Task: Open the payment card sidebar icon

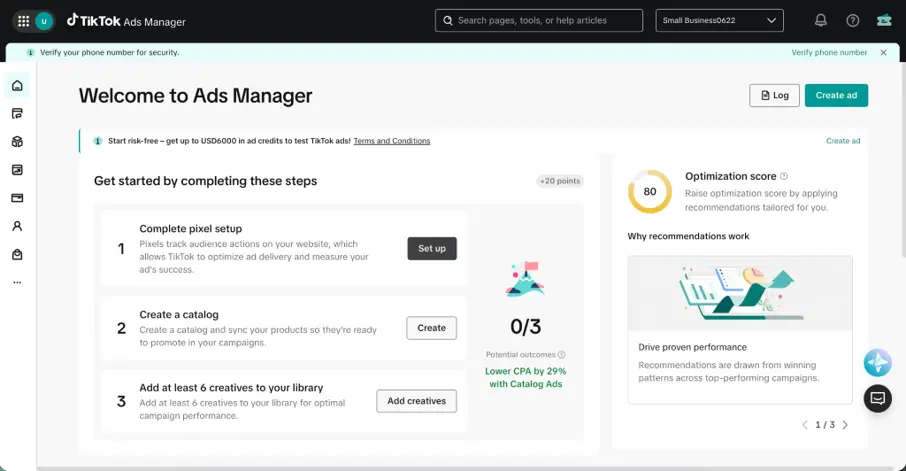Action: (x=17, y=198)
